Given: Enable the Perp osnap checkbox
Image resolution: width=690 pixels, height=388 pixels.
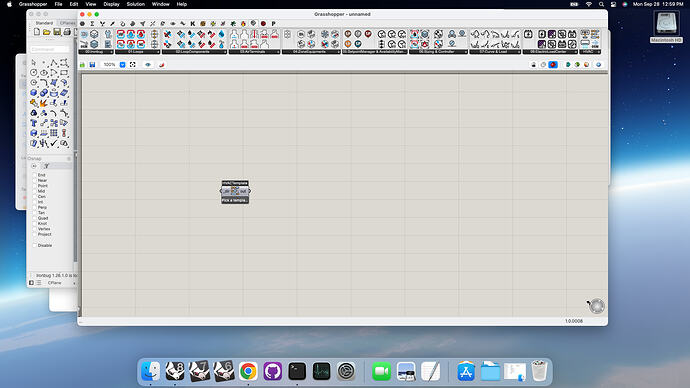Looking at the screenshot, I should coord(34,207).
